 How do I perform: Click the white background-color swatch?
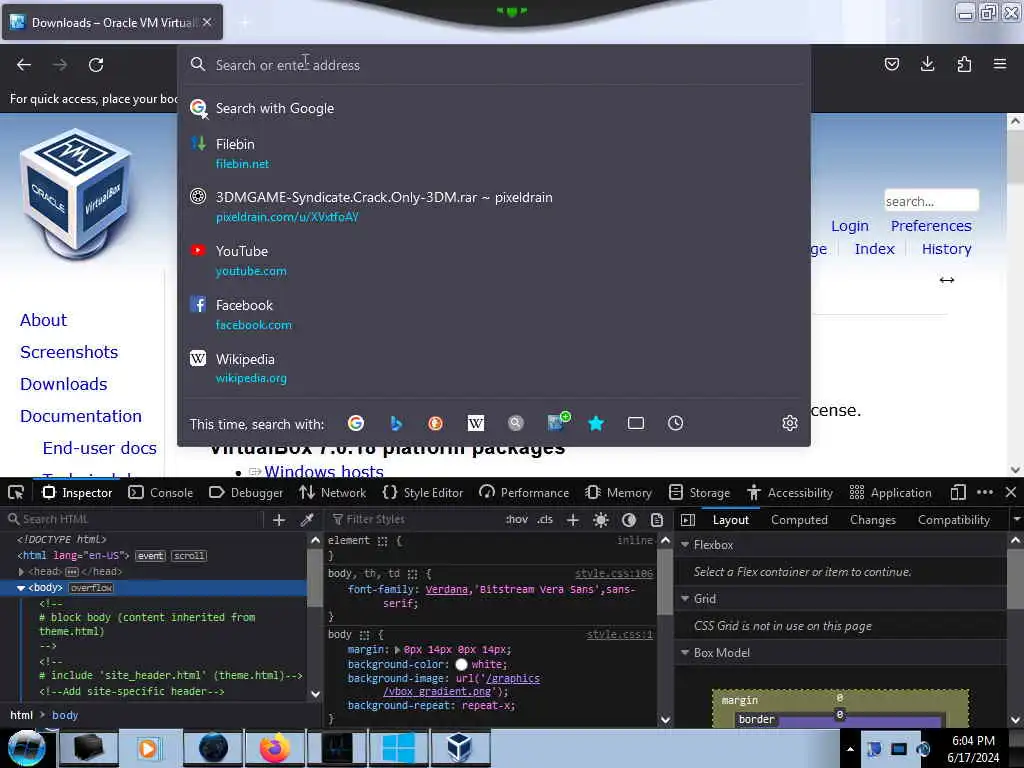[x=461, y=664]
